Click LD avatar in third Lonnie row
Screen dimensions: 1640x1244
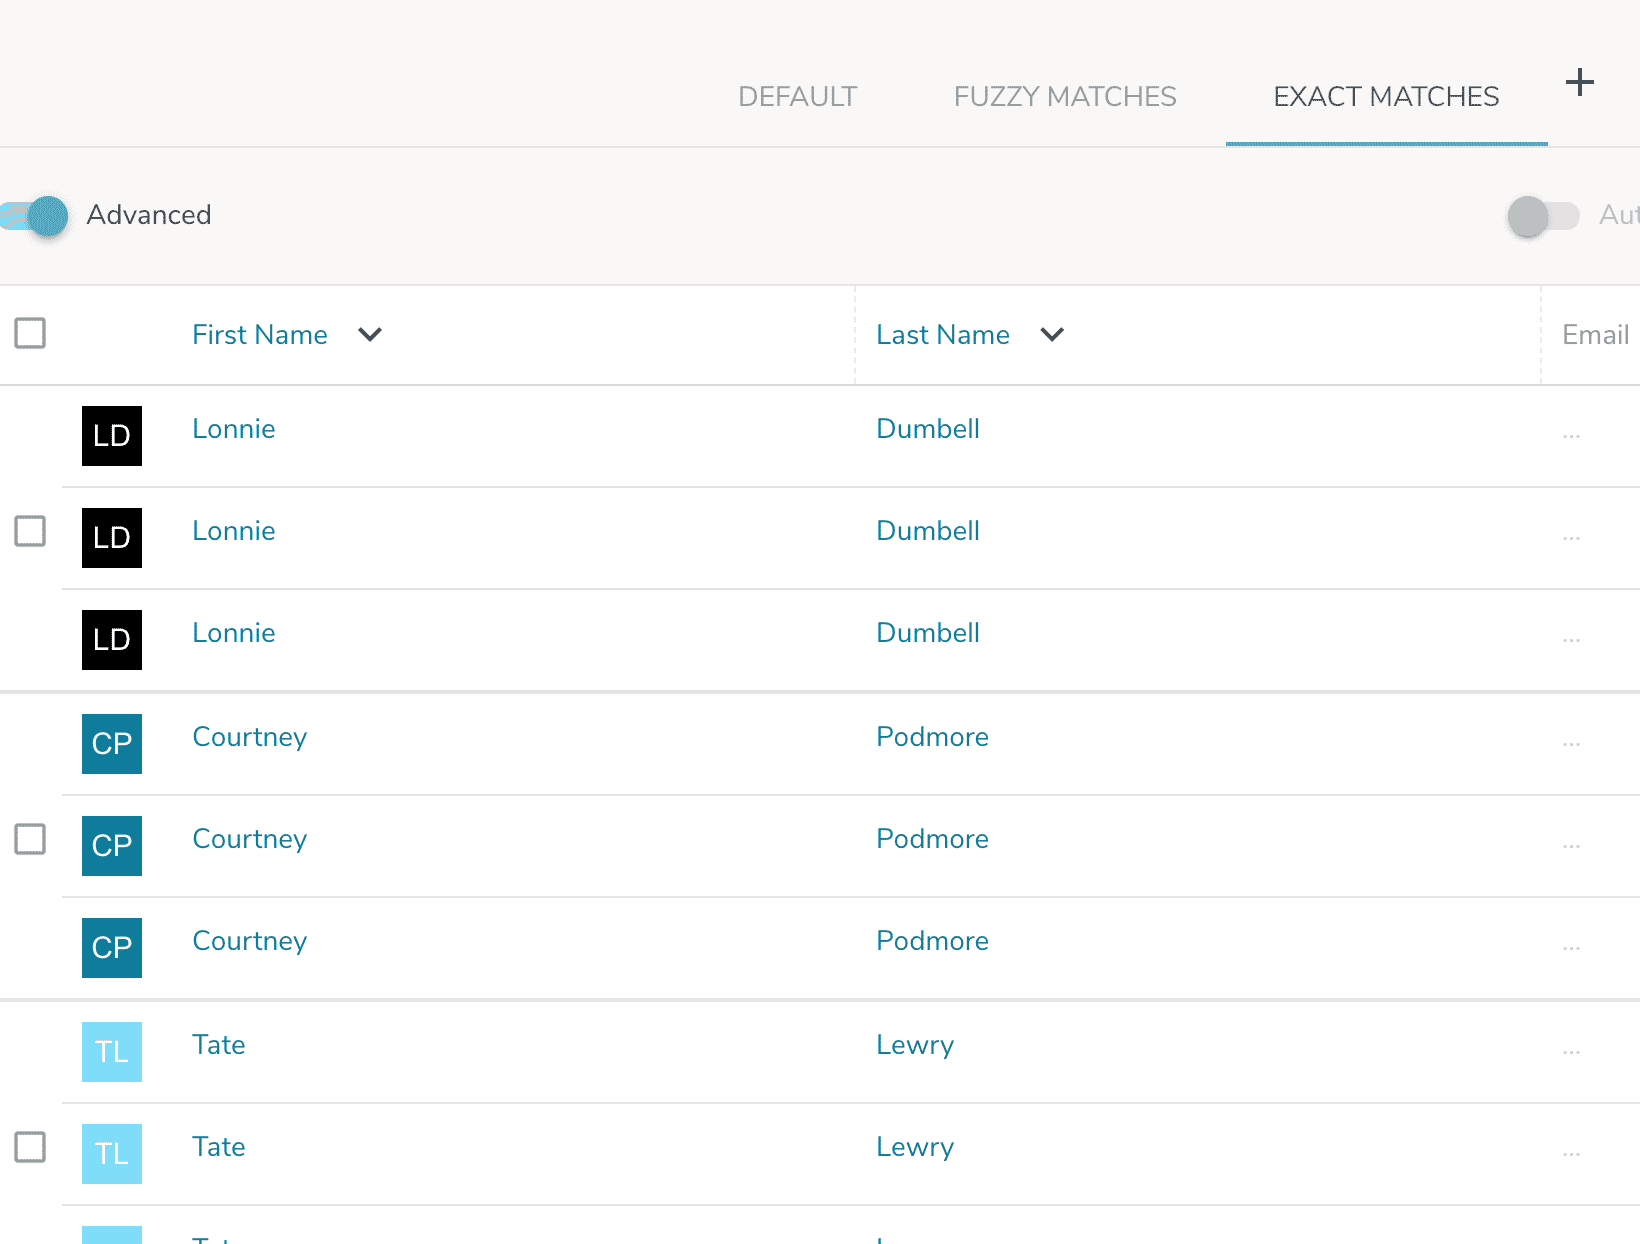click(112, 640)
